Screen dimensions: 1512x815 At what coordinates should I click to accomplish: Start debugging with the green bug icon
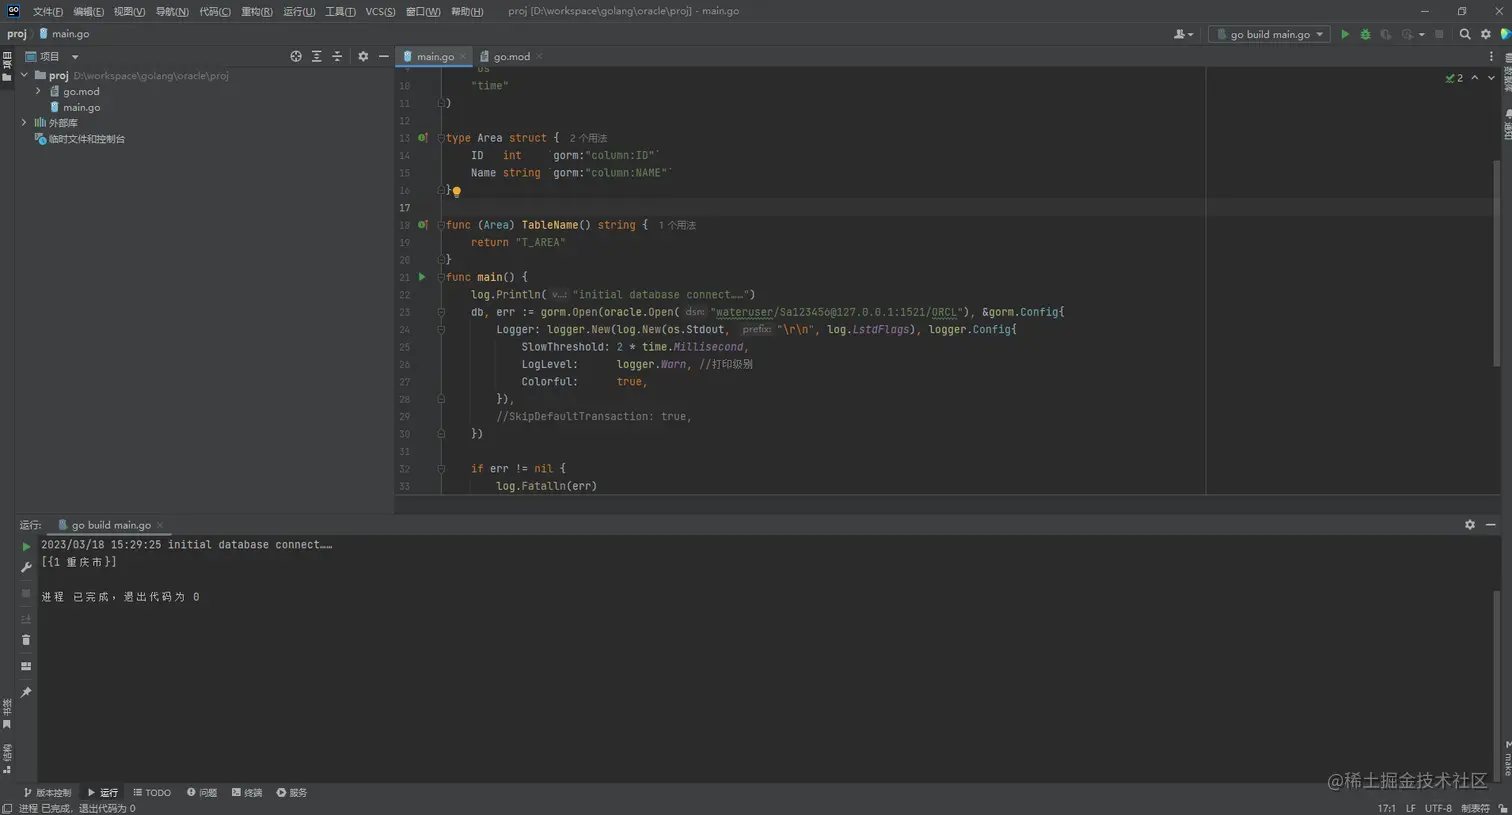tap(1365, 34)
